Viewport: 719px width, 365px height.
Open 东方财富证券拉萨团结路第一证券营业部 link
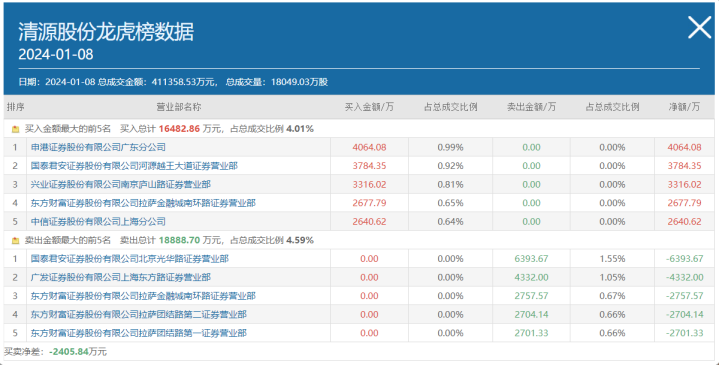tap(138, 333)
